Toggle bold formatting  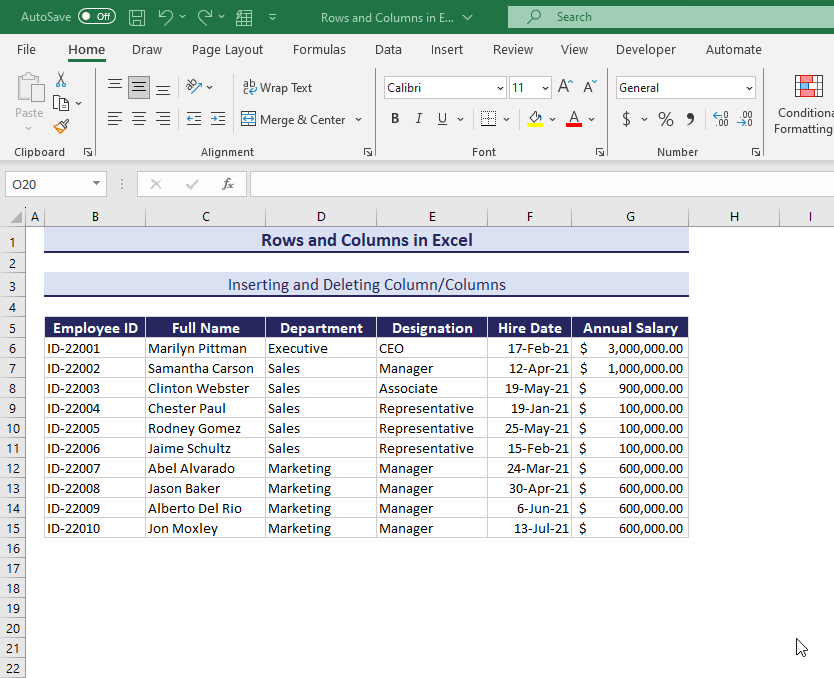click(394, 118)
